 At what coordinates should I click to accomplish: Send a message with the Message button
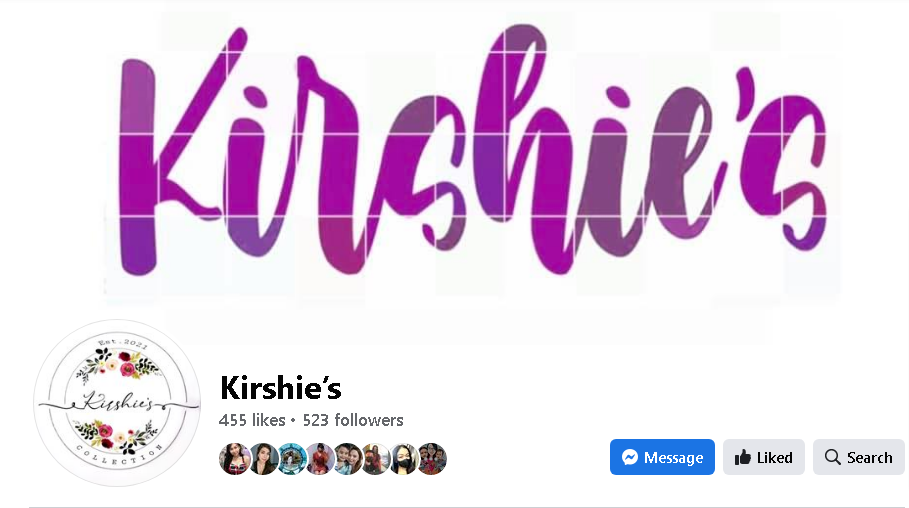pyautogui.click(x=662, y=457)
